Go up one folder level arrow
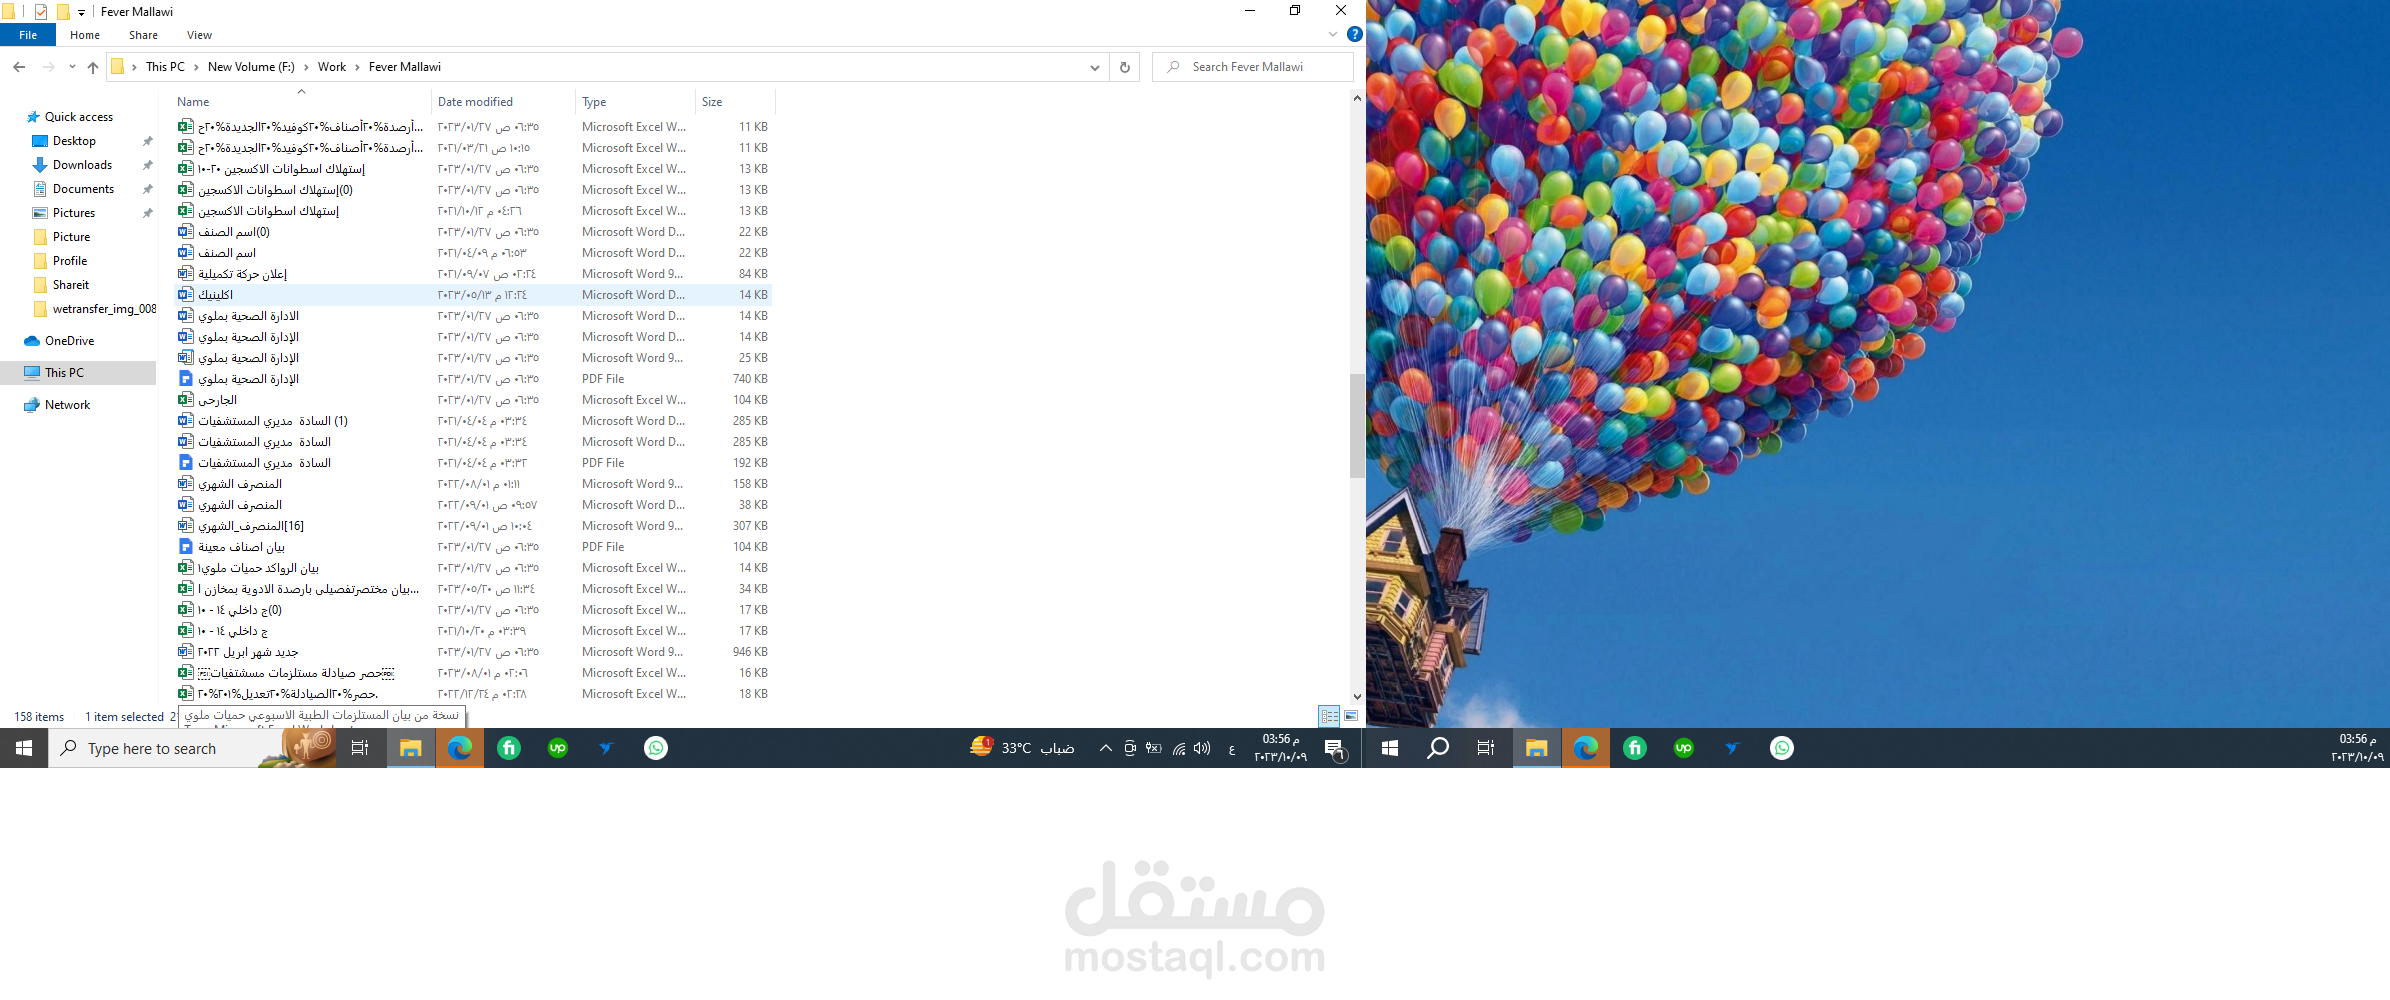2390x1000 pixels. 93,67
